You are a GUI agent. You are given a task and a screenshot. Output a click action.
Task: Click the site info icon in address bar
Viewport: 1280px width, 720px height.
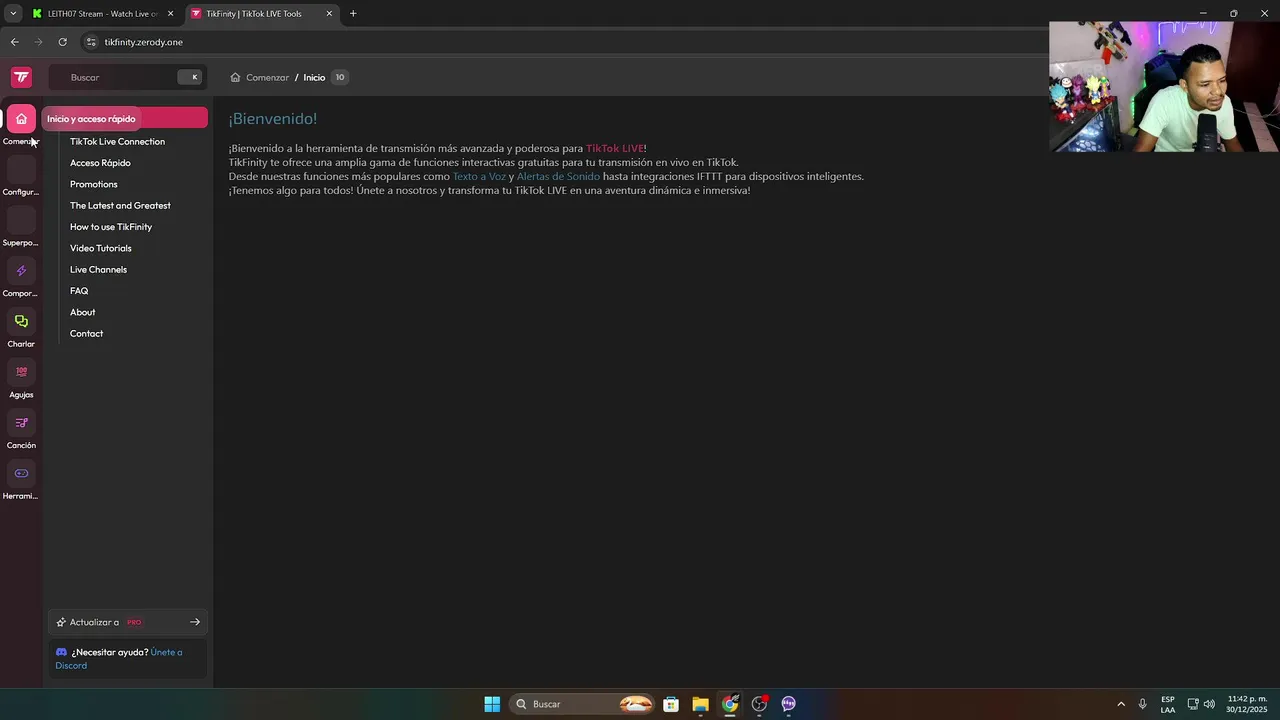click(x=91, y=42)
